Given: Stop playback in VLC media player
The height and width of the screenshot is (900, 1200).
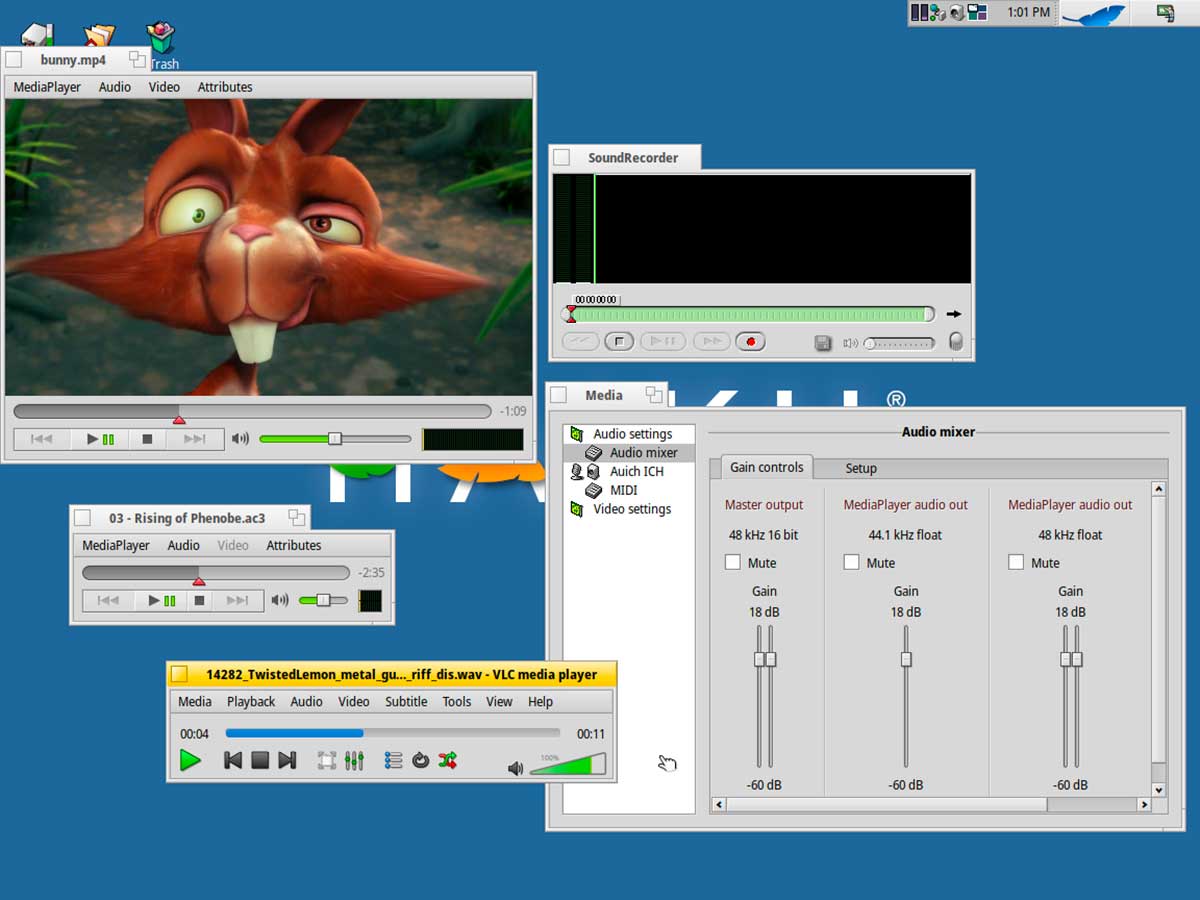Looking at the screenshot, I should coord(260,760).
